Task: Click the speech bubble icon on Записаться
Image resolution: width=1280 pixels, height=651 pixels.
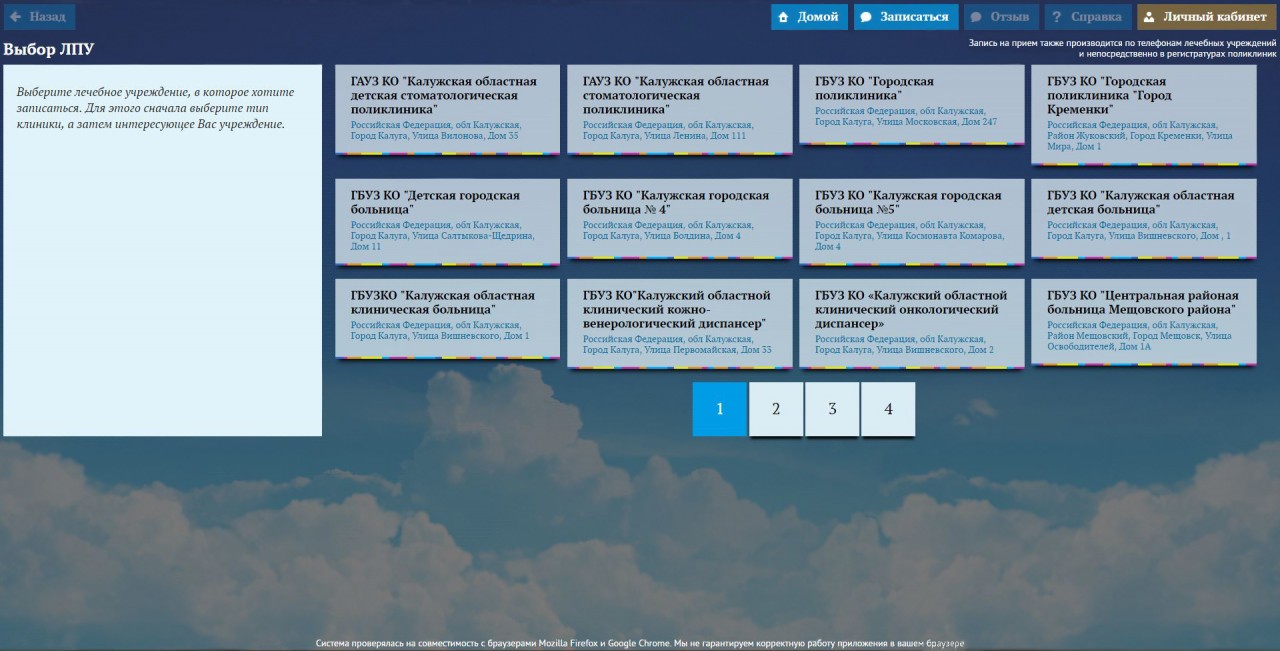Action: (866, 17)
